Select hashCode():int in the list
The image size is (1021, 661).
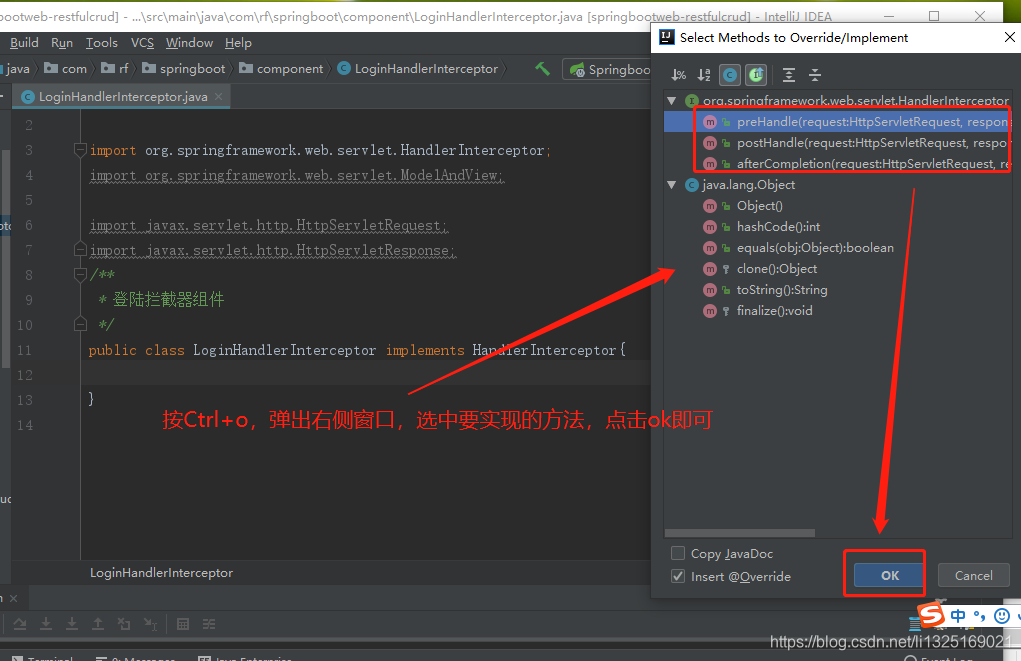point(837,227)
